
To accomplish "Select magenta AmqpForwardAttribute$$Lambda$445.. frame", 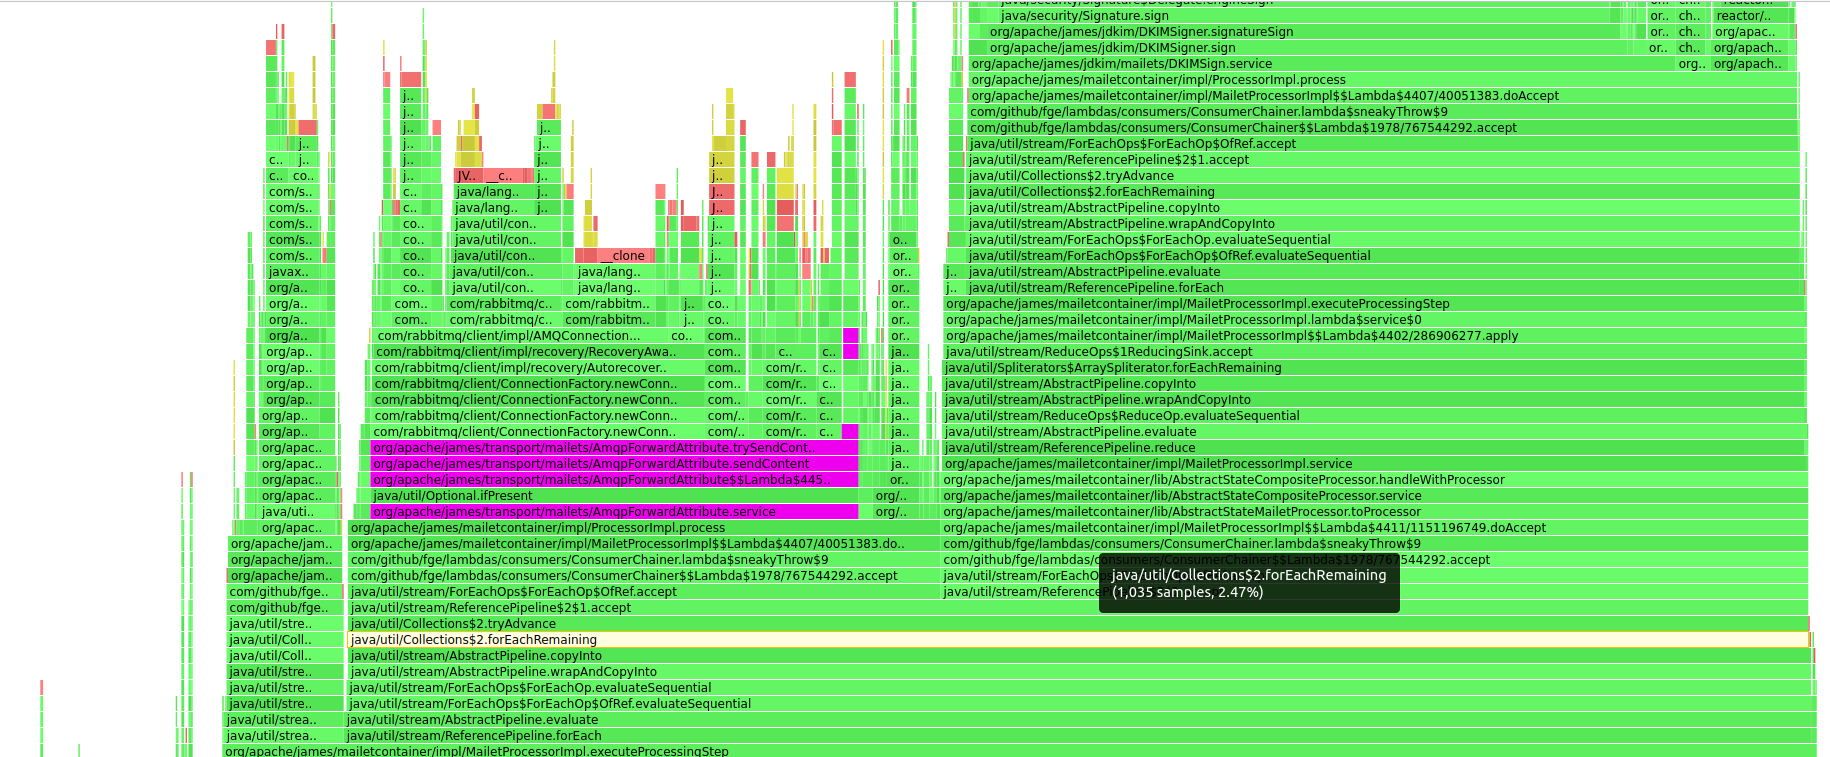I will 614,480.
